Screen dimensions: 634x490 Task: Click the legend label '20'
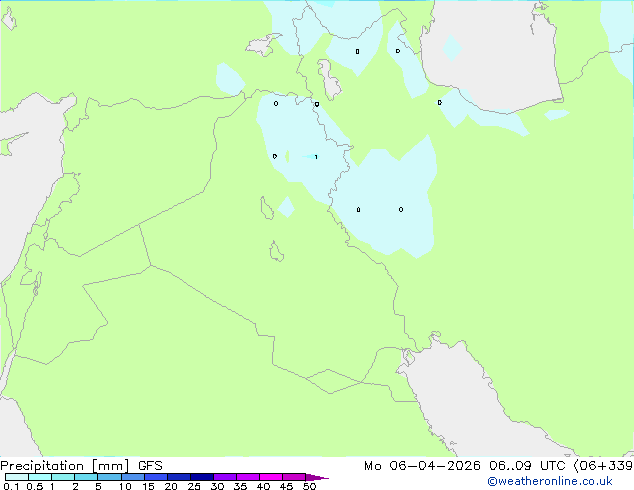[x=171, y=486]
